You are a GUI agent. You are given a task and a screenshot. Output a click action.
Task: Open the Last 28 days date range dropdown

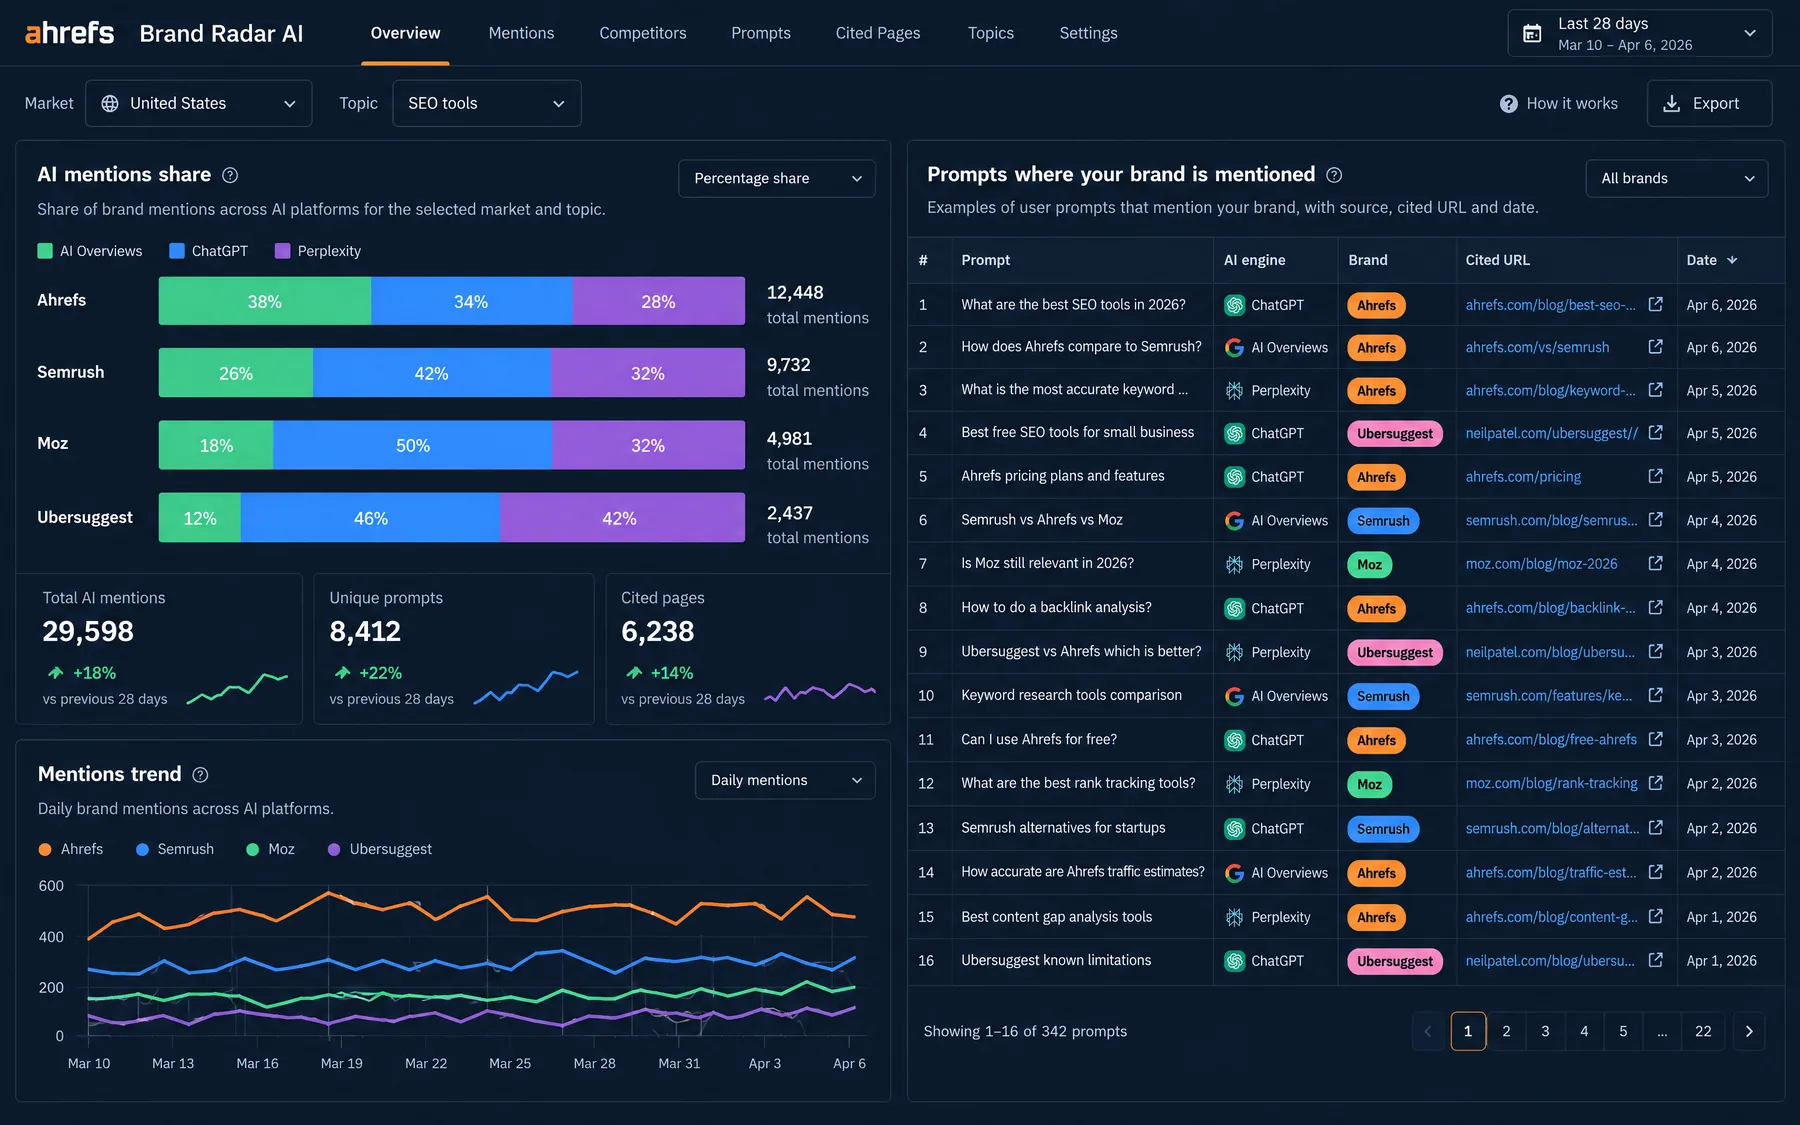1640,33
